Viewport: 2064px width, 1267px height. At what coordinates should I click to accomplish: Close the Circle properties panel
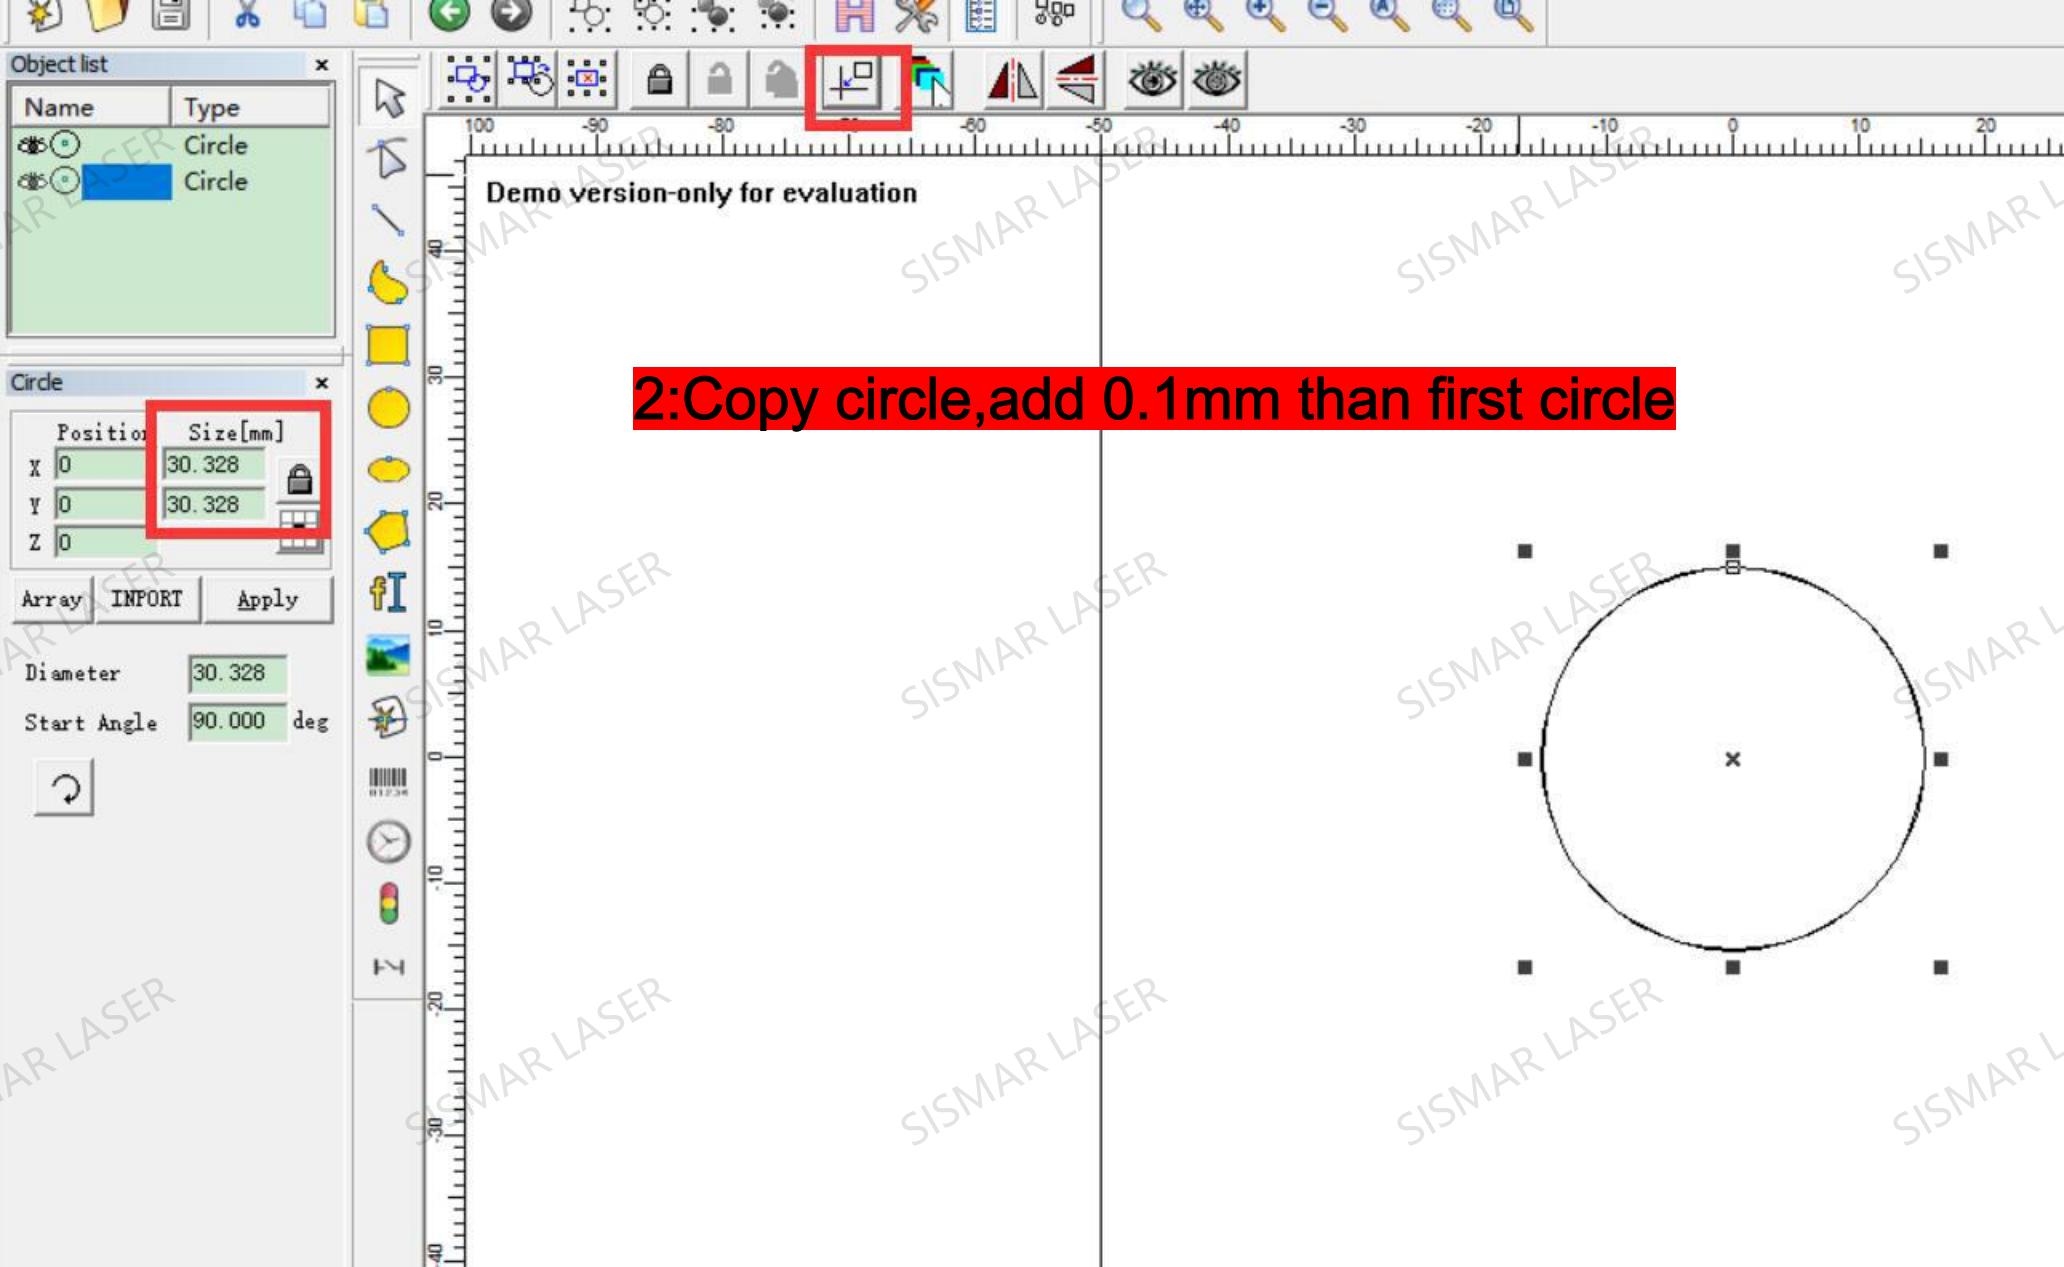click(x=322, y=383)
